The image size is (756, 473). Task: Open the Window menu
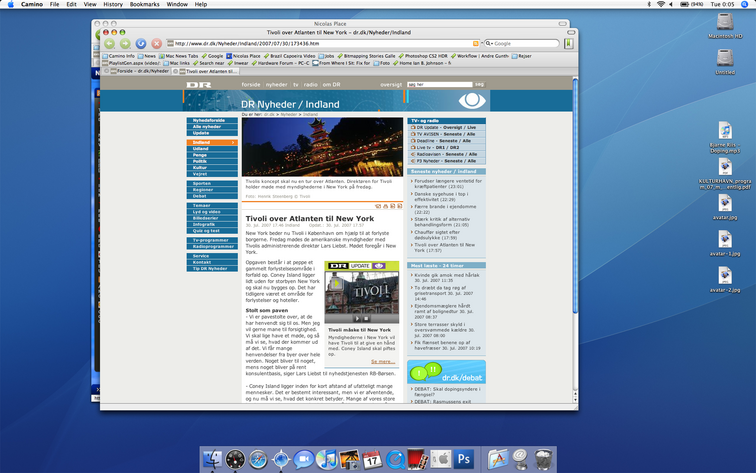[x=177, y=4]
